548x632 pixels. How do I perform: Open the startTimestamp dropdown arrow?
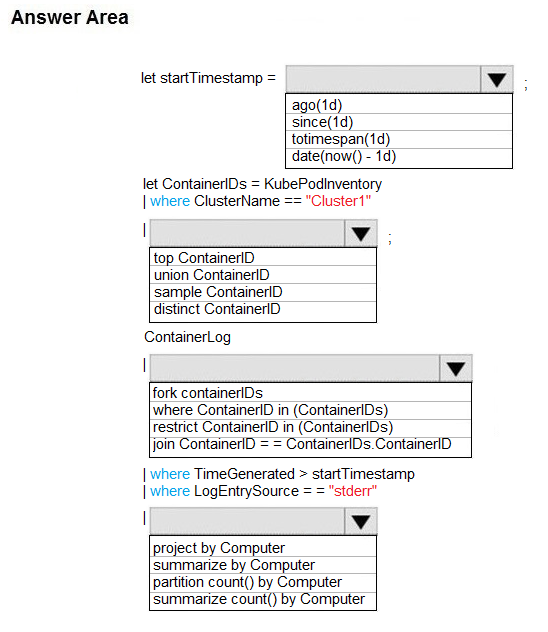click(496, 79)
